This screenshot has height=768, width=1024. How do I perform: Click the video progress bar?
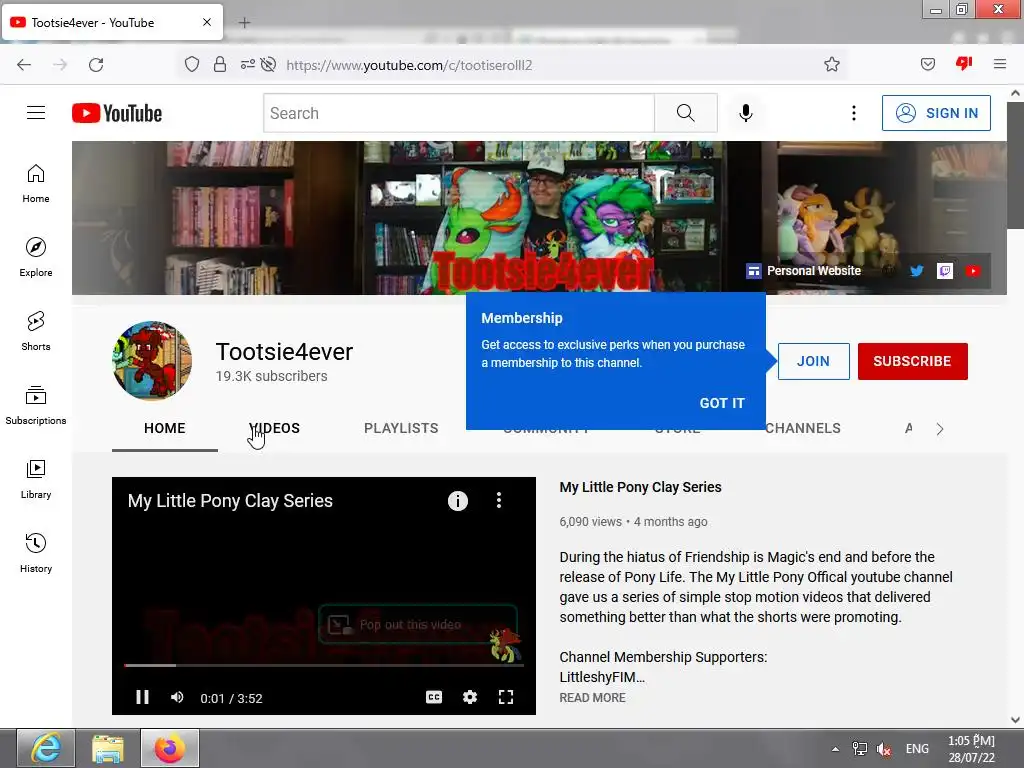[x=324, y=665]
